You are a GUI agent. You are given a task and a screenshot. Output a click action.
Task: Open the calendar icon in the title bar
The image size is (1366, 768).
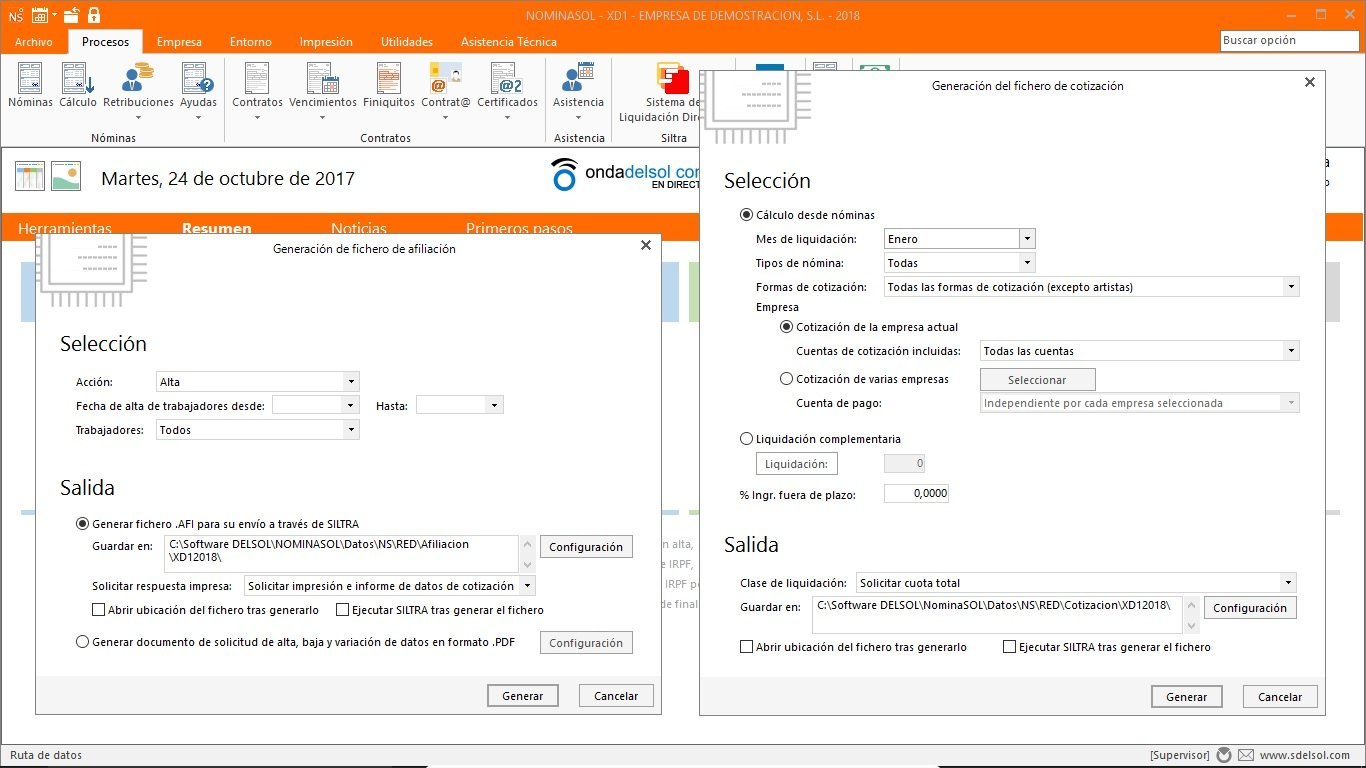[40, 15]
